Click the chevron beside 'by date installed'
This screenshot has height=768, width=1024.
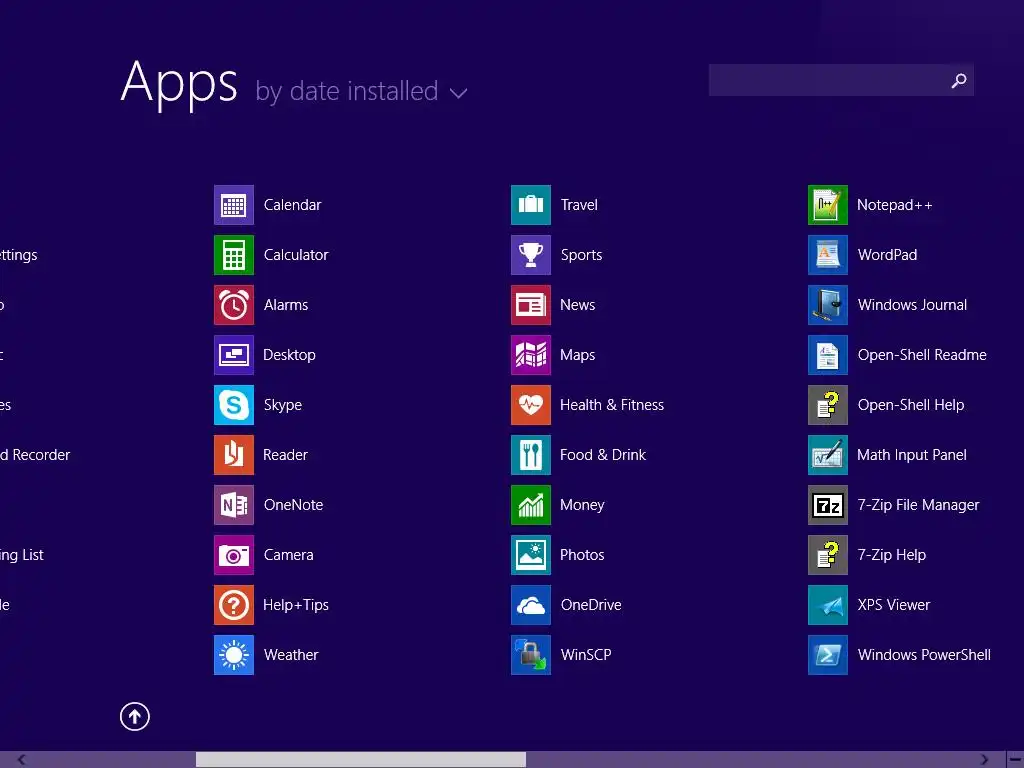click(458, 93)
